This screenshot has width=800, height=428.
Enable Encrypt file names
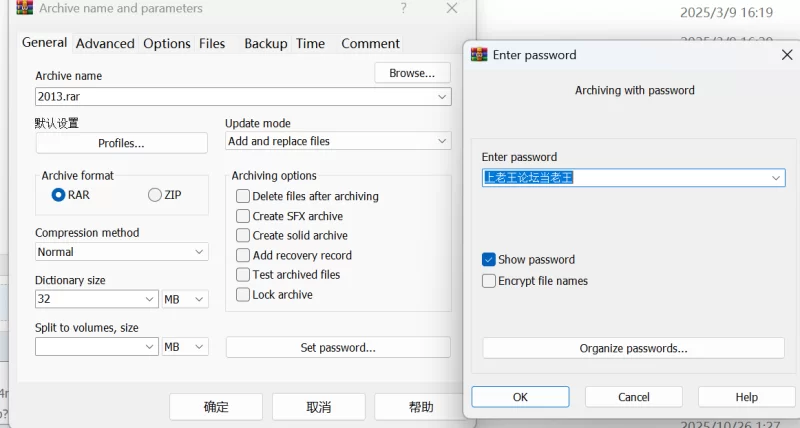coord(489,281)
